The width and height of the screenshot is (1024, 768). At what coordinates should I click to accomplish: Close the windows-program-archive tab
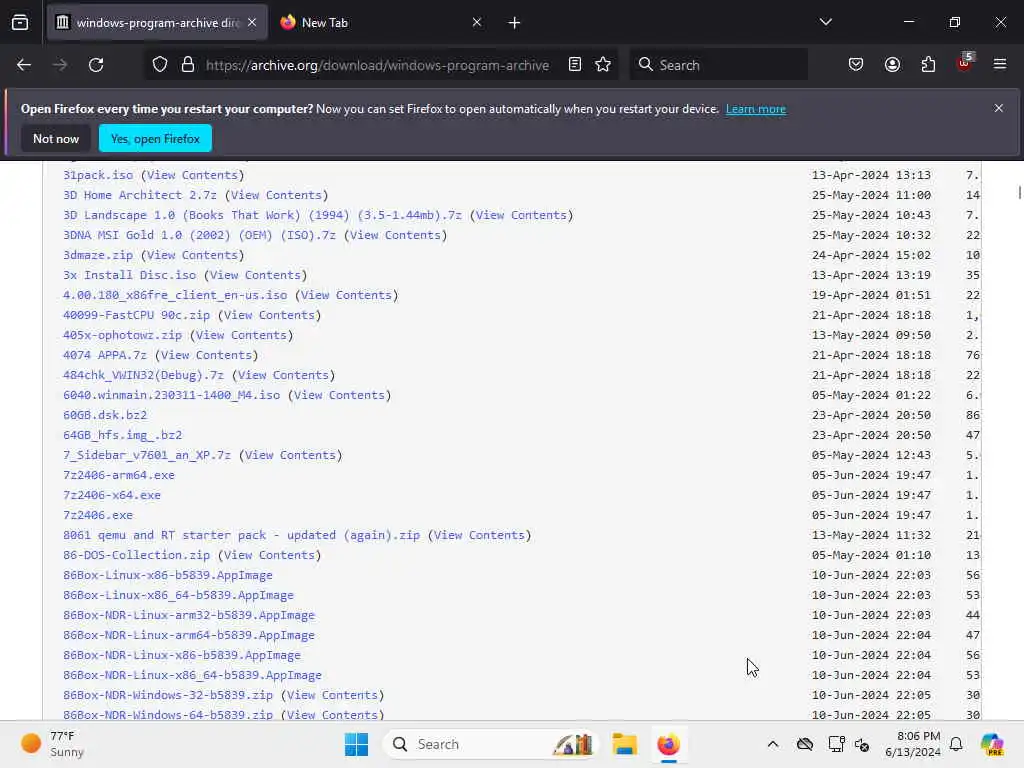coord(252,22)
